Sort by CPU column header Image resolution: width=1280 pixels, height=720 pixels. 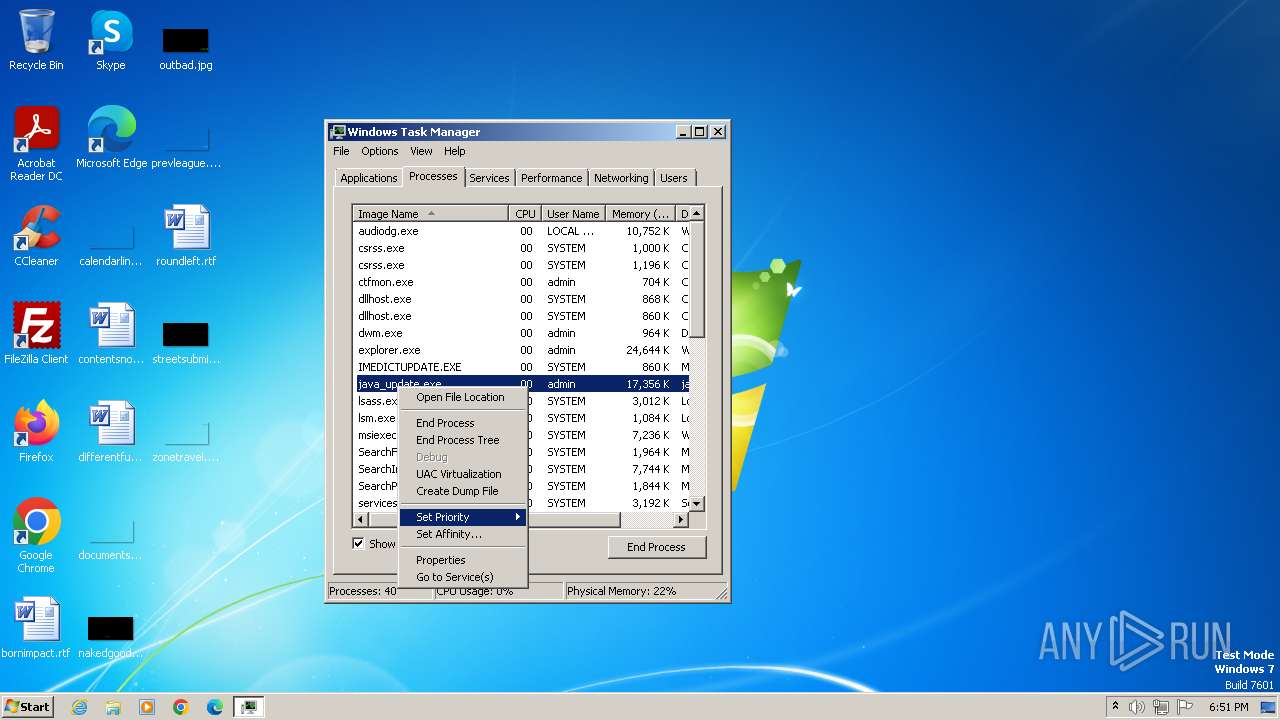(525, 214)
